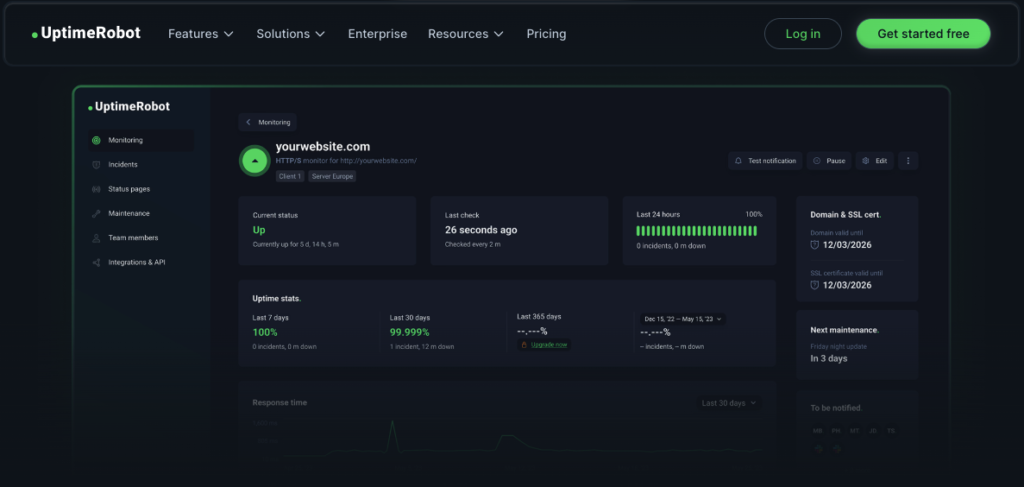Click the Last 24 hours uptime bar
This screenshot has width=1024, height=487.
[x=696, y=230]
